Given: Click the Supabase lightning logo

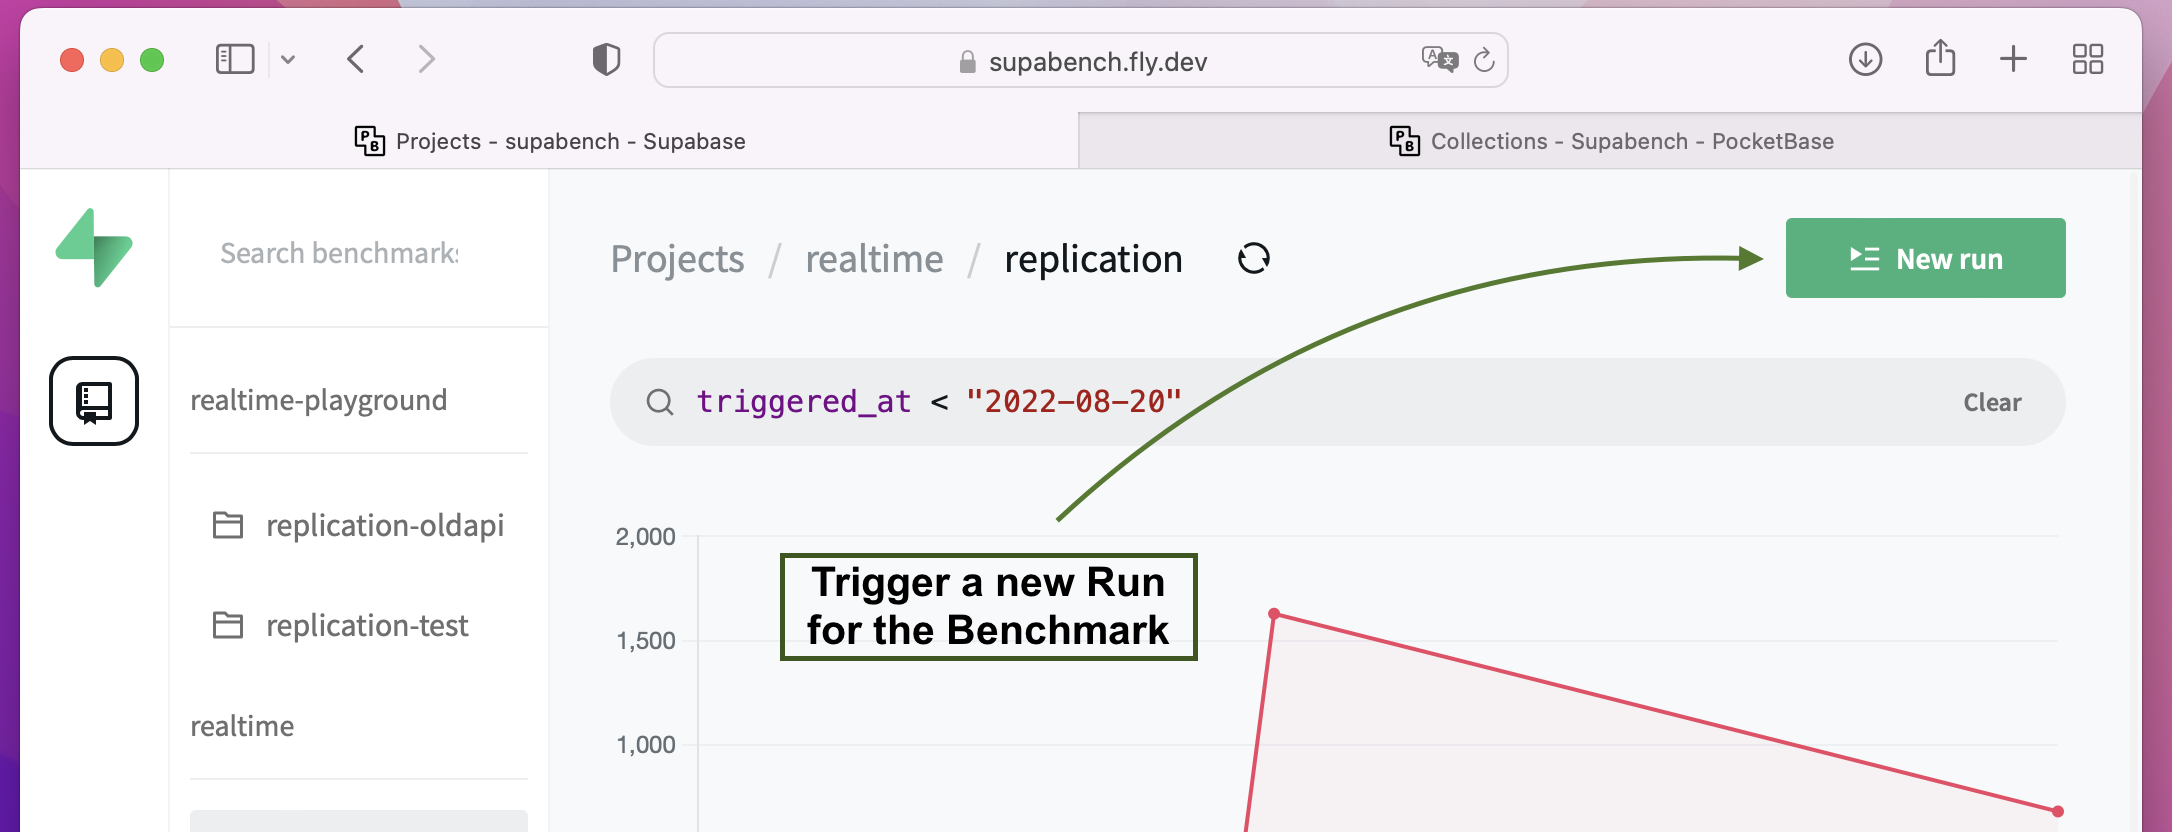Looking at the screenshot, I should [x=94, y=248].
